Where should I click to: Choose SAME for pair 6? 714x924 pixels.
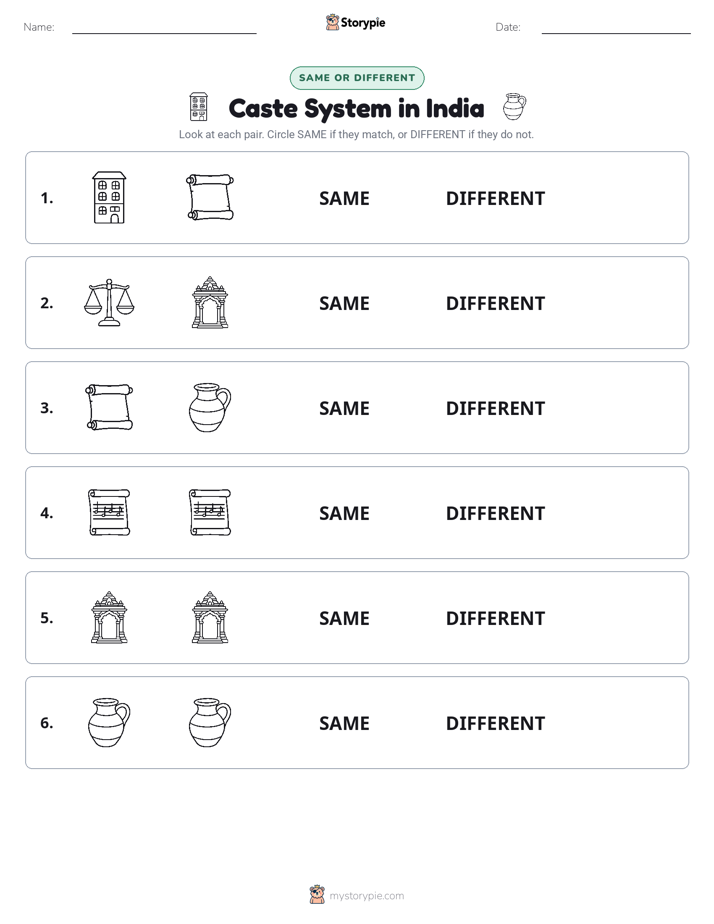(344, 722)
